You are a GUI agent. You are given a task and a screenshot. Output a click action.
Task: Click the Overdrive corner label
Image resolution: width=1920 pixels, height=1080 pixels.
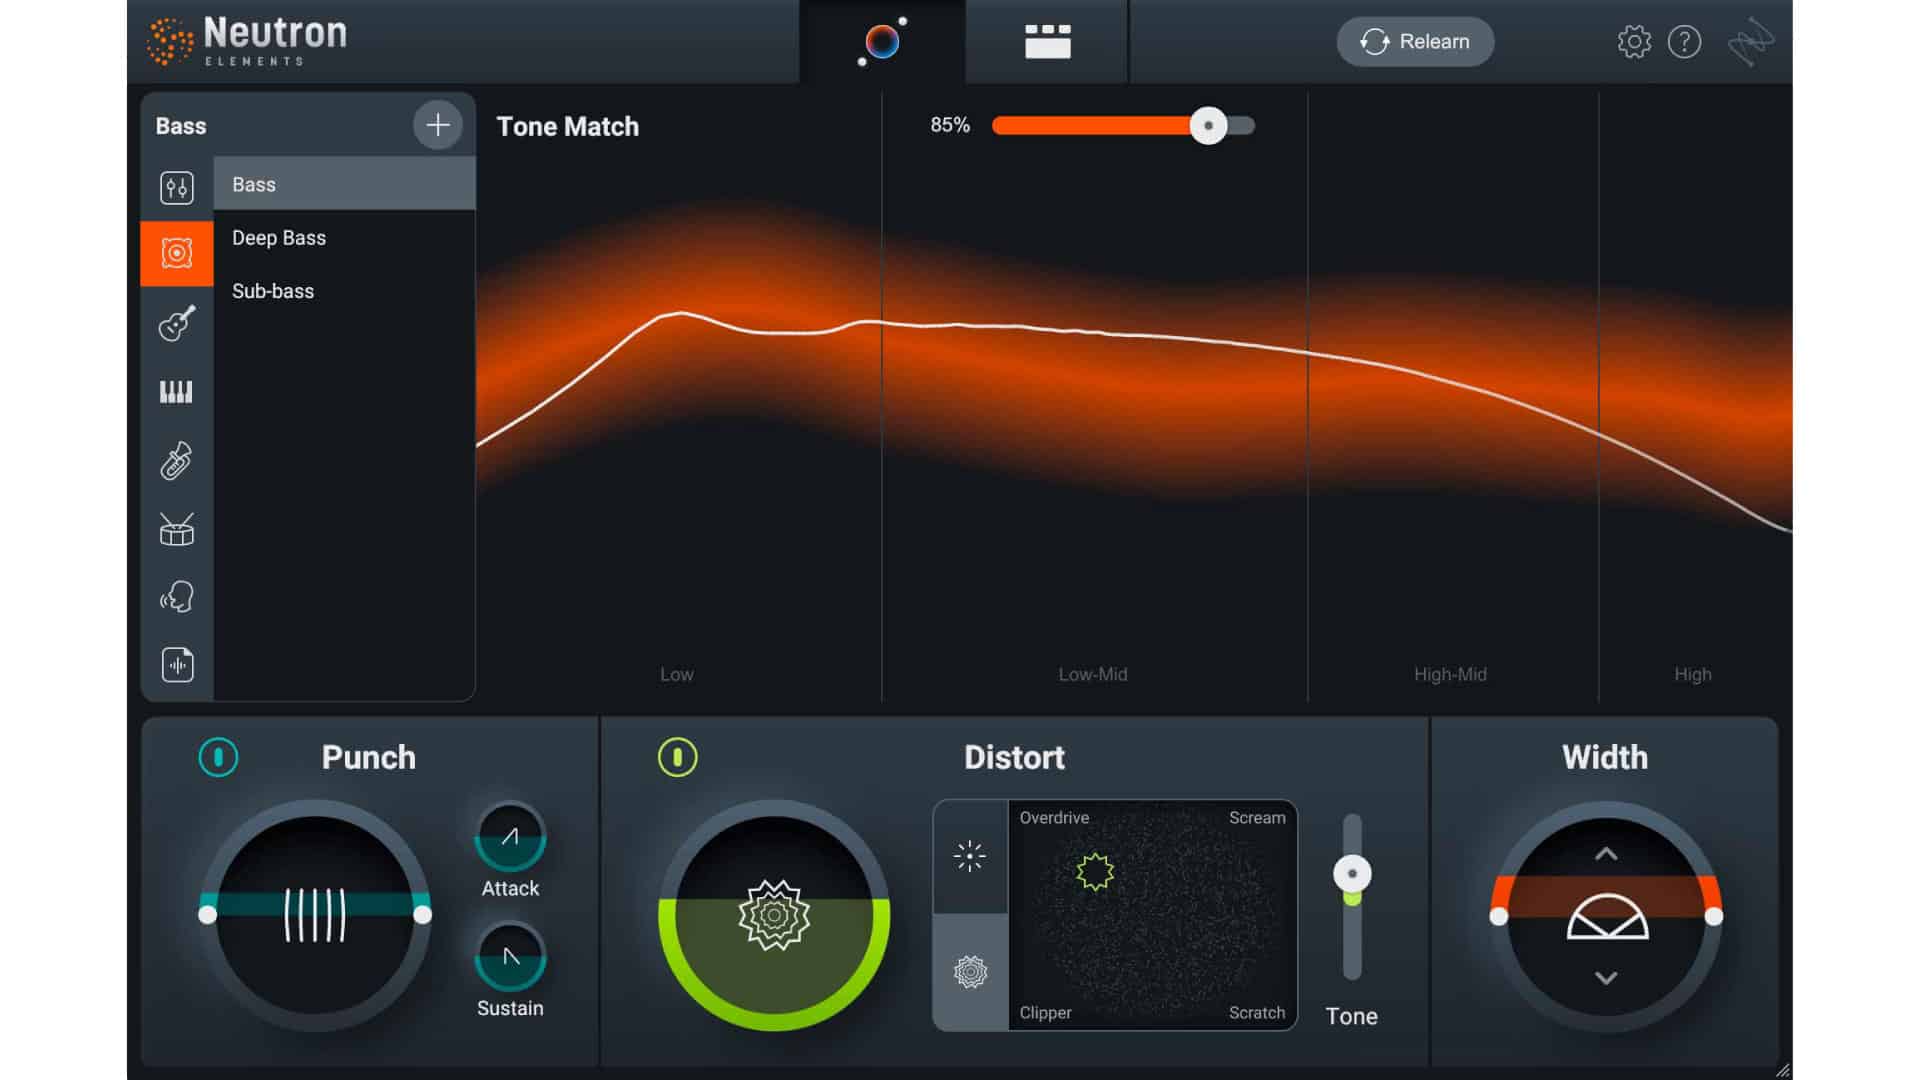coord(1054,818)
